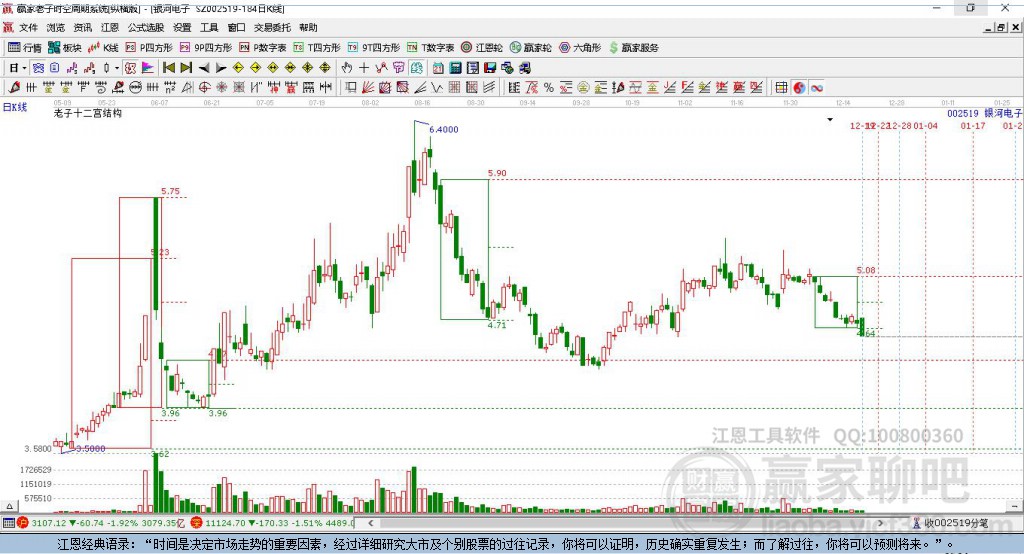Open the 六角形 tool
The height and width of the screenshot is (554, 1024).
coord(580,48)
